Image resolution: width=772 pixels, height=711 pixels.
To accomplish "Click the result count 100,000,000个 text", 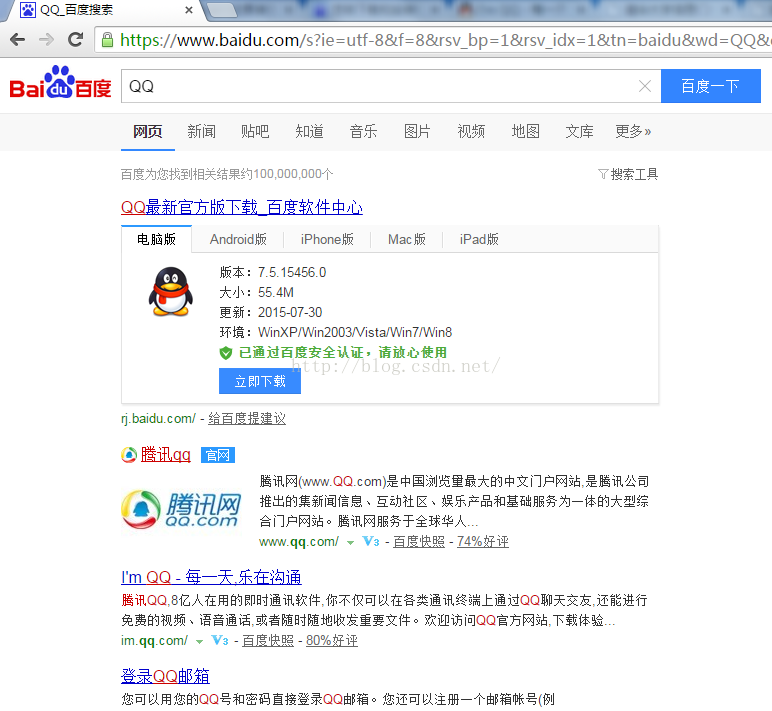I will coord(293,174).
